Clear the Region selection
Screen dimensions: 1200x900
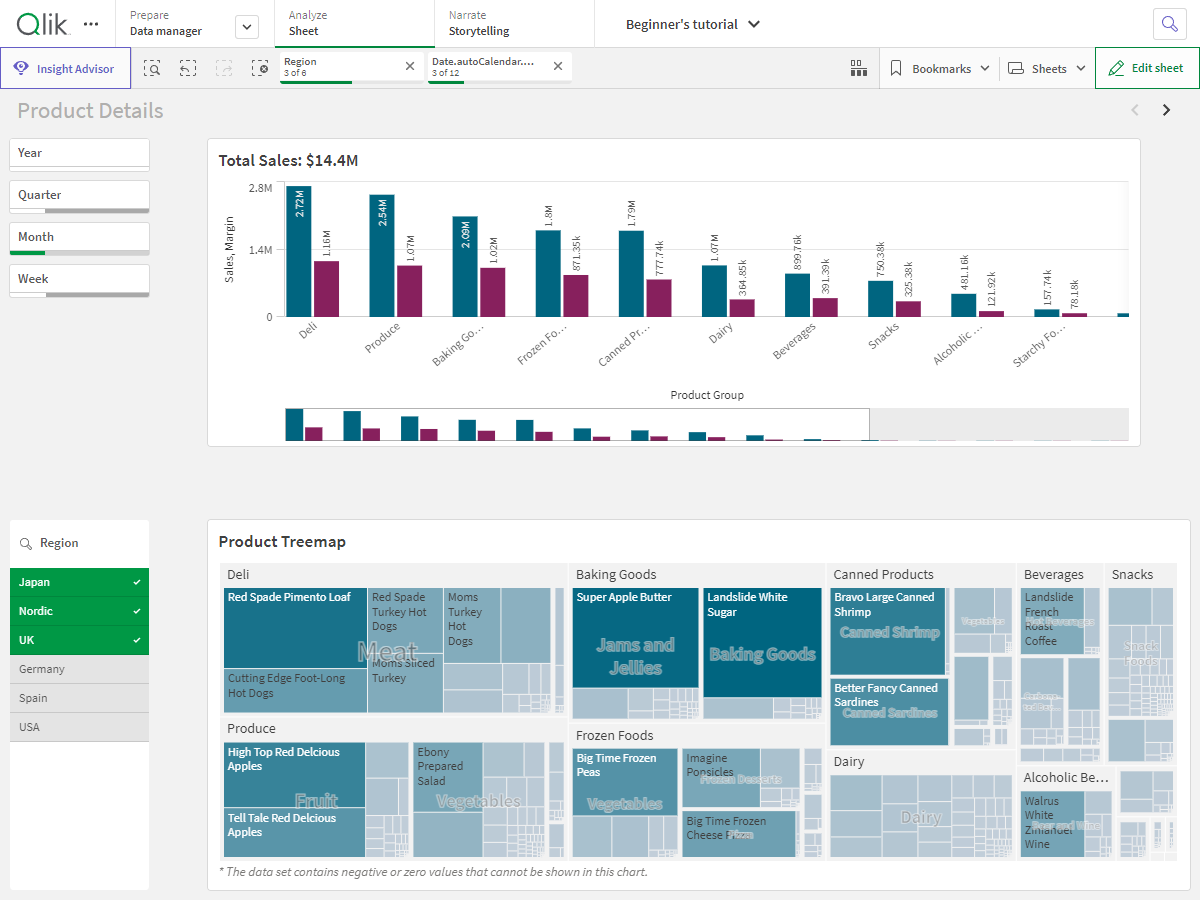[410, 66]
